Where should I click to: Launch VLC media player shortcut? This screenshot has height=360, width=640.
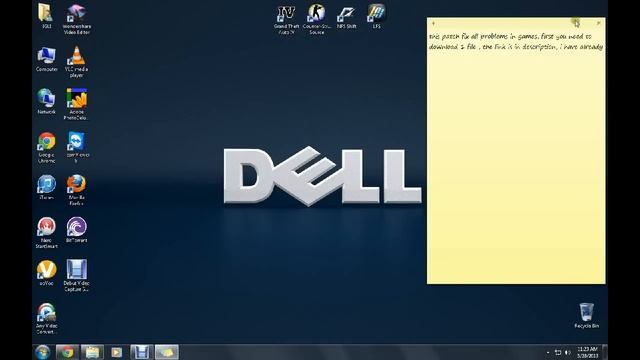[77, 61]
